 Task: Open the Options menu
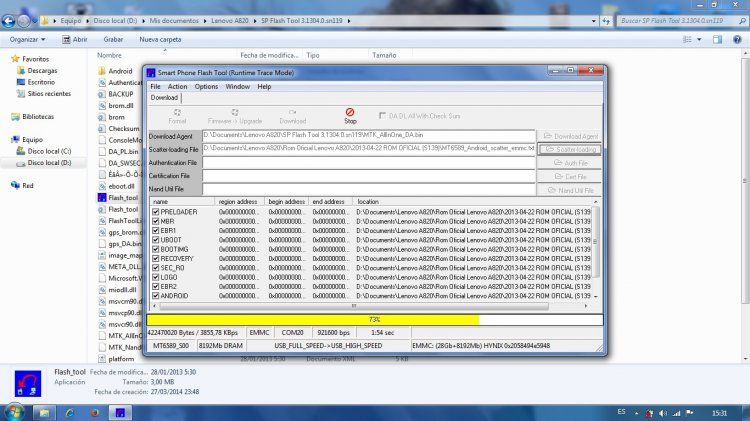click(x=206, y=87)
